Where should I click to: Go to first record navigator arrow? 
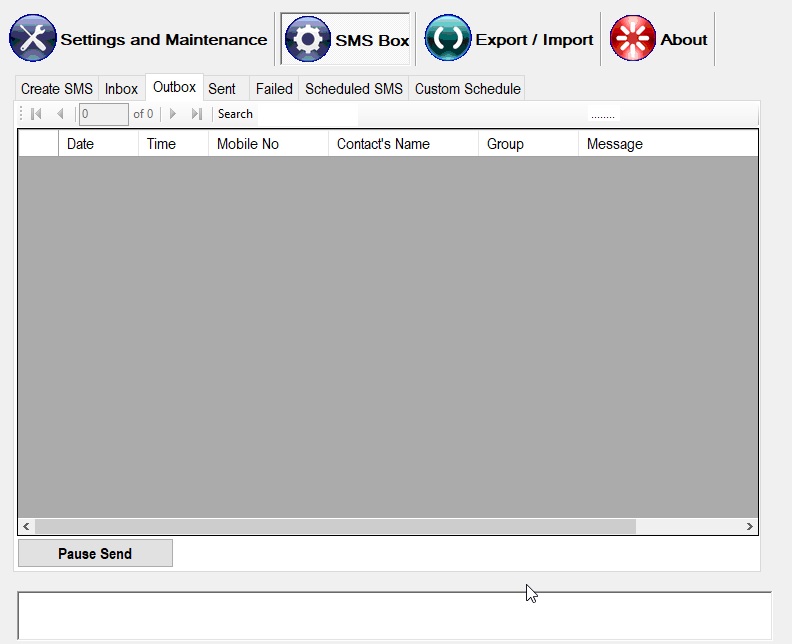pyautogui.click(x=36, y=114)
